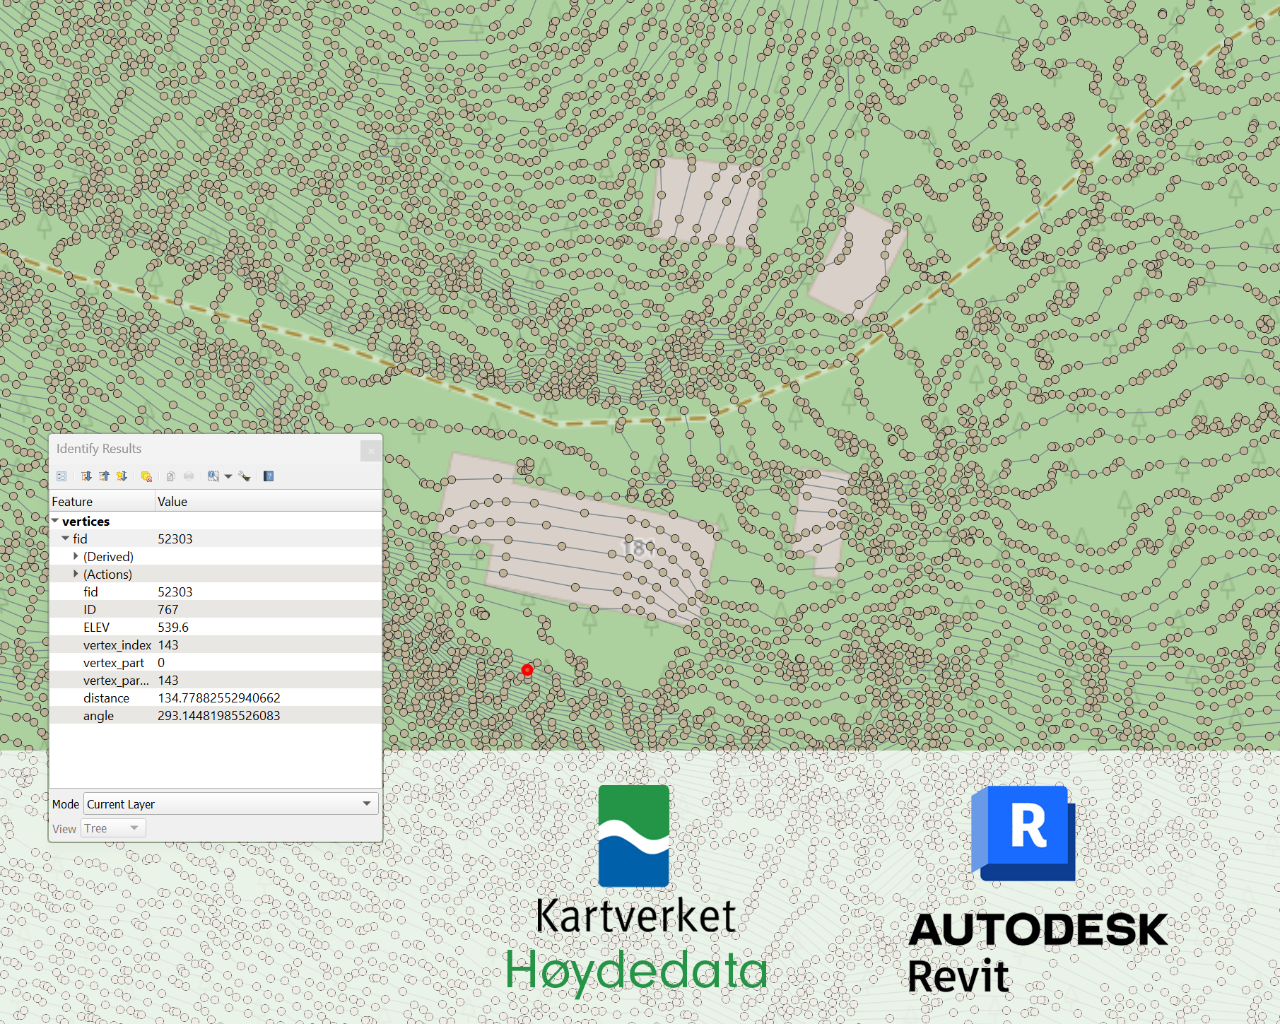The image size is (1280, 1024).
Task: Click the Print response icon
Action: (189, 476)
